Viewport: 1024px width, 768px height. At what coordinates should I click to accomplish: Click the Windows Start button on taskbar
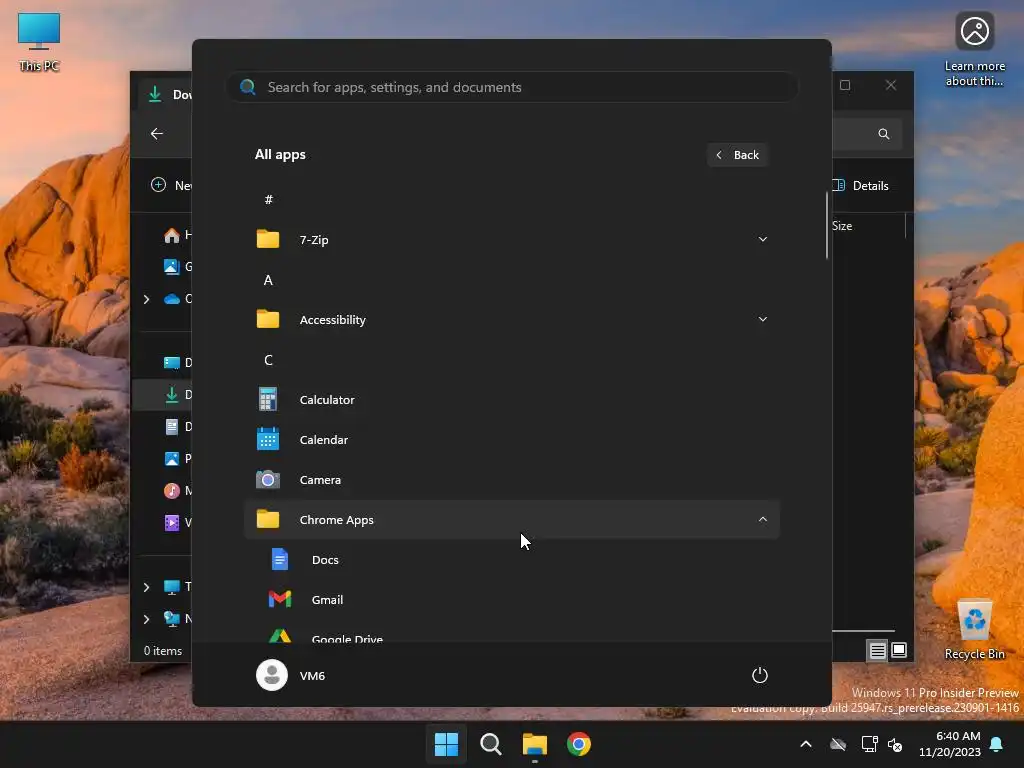pos(446,744)
